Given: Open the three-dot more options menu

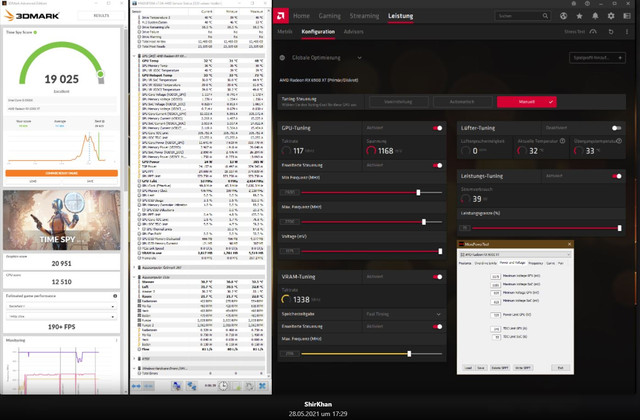Looking at the screenshot, I should coord(627,31).
